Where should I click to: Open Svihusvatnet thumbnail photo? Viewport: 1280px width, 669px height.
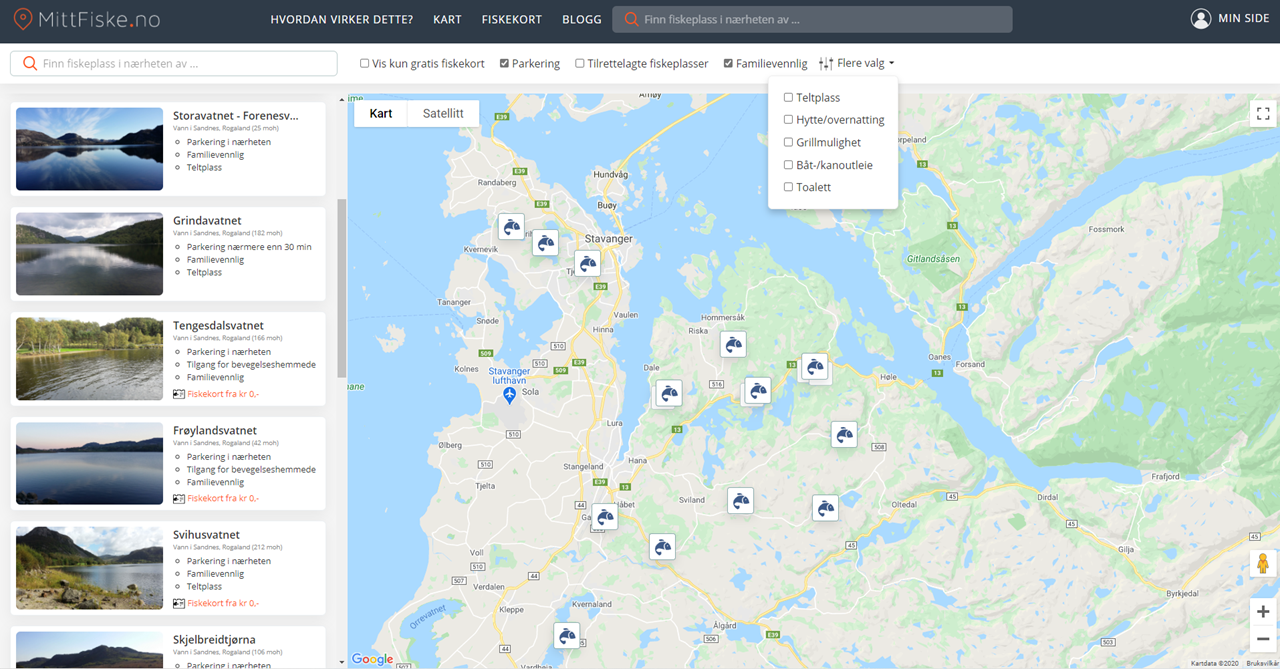pos(89,568)
